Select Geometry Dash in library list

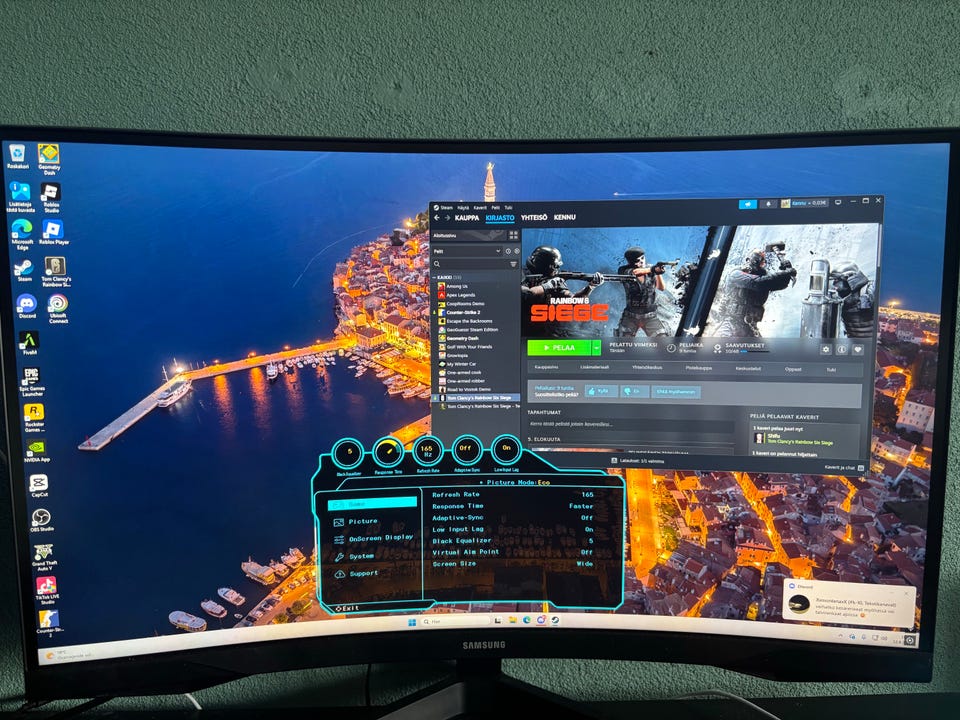pos(462,338)
